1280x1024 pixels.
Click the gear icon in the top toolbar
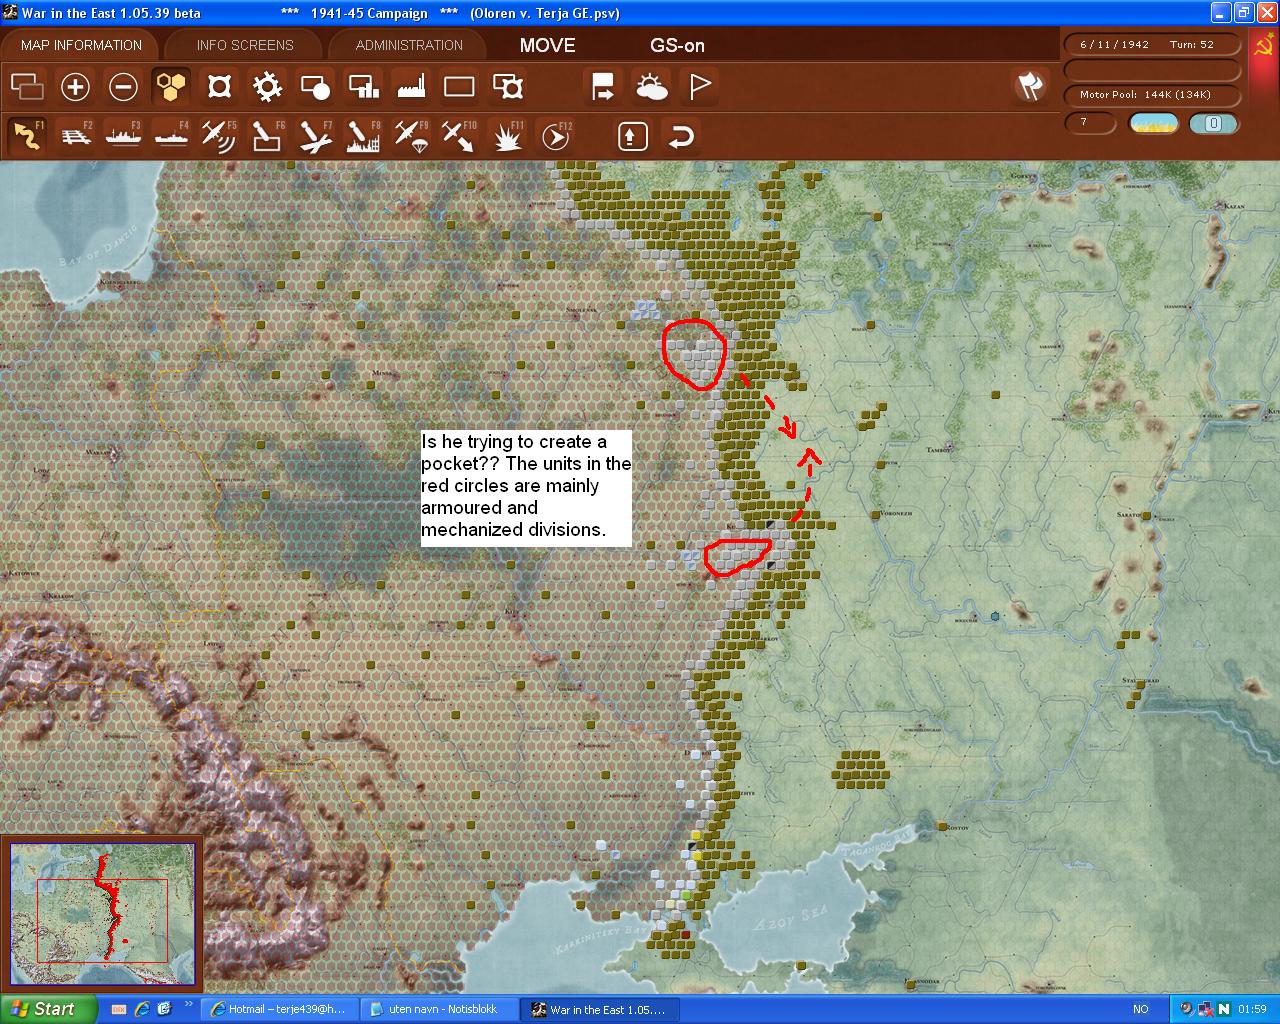(x=267, y=87)
